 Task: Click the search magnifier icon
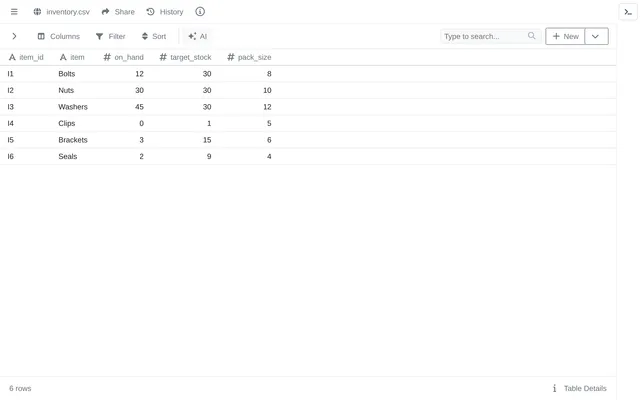531,36
